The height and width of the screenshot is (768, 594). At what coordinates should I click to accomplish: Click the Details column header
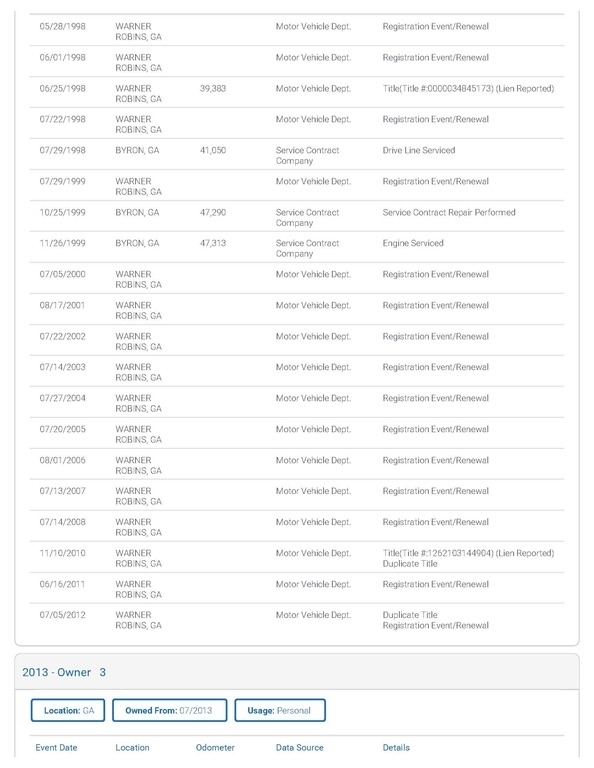pos(396,747)
